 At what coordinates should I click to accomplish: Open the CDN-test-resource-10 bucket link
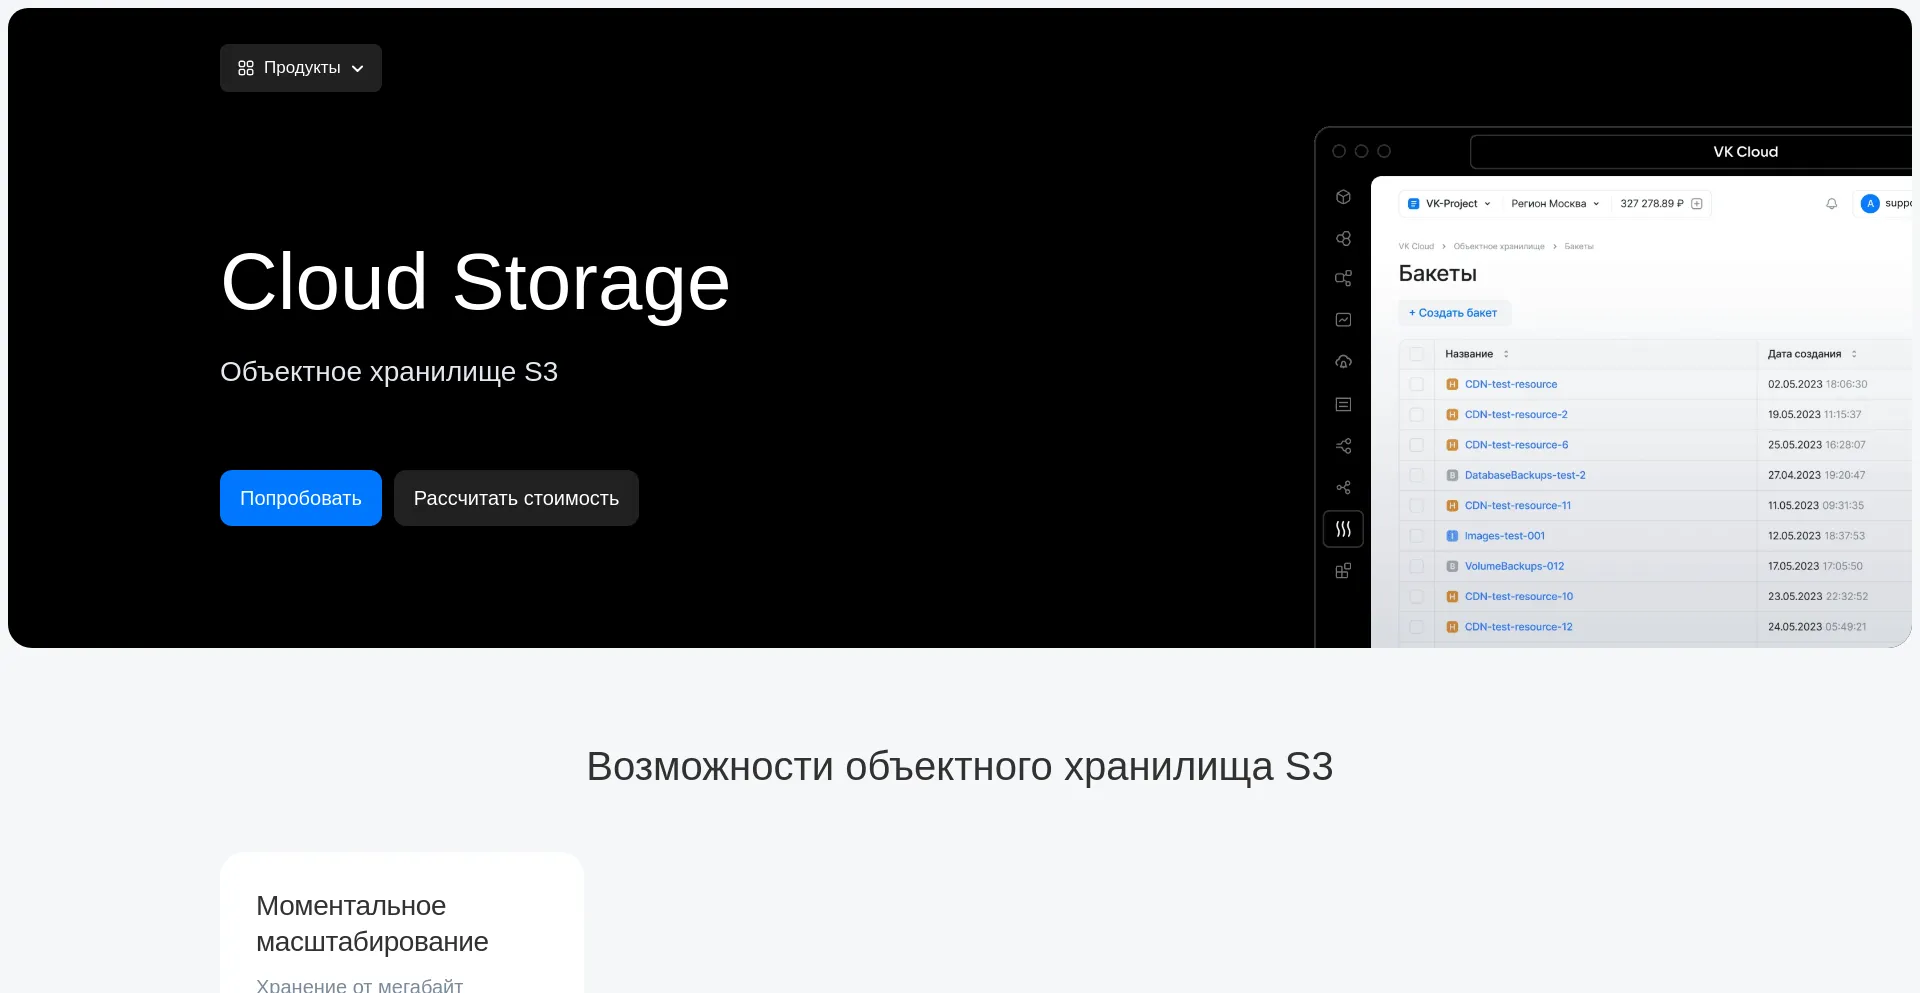1519,597
